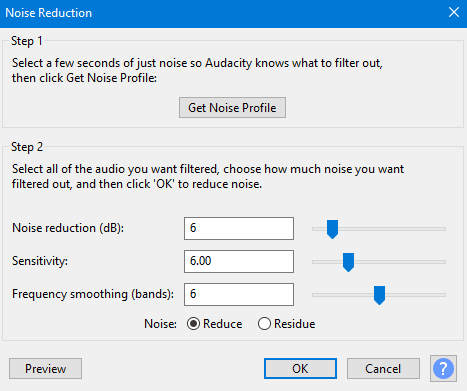Grab the Noise reduction slider handle
Screen dimensions: 467x391
point(332,229)
